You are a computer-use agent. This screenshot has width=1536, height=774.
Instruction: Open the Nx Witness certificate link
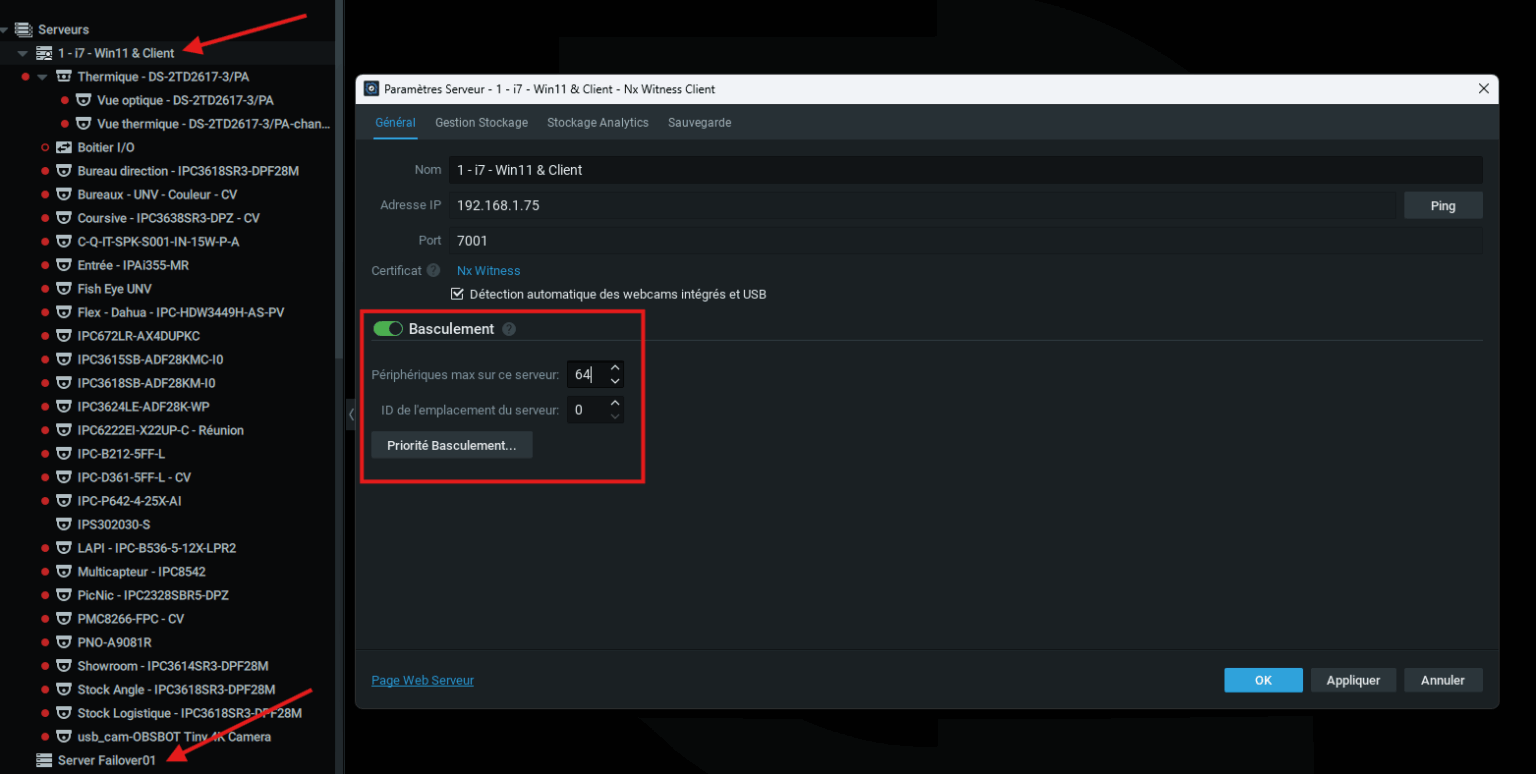(x=488, y=271)
